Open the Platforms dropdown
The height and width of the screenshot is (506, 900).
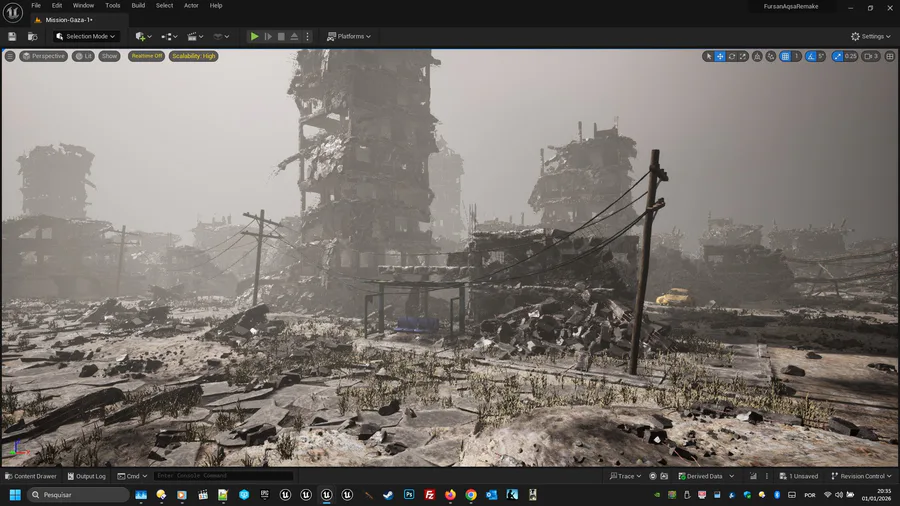[x=348, y=36]
